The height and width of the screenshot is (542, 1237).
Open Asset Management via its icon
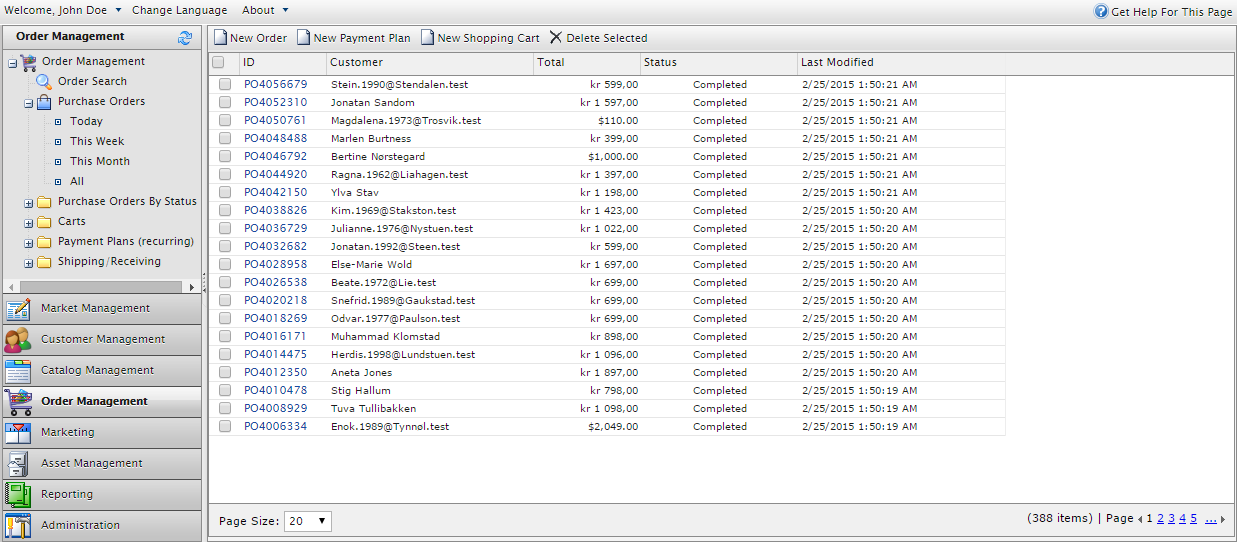pos(18,464)
